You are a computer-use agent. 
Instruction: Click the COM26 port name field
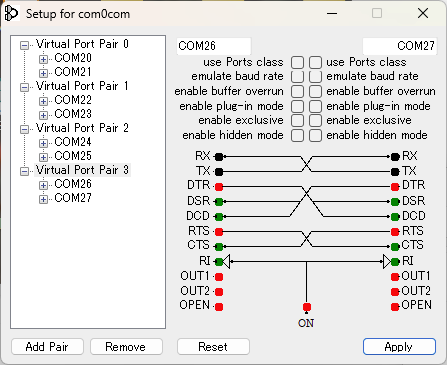coord(214,46)
